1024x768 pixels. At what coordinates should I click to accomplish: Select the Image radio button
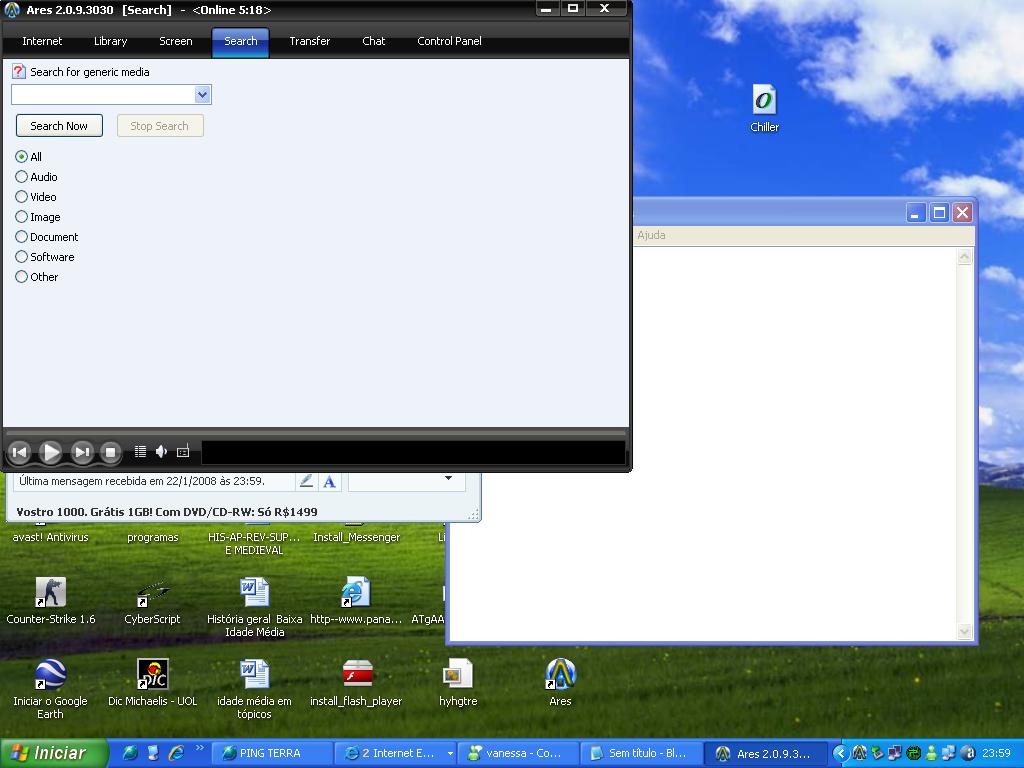(22, 217)
